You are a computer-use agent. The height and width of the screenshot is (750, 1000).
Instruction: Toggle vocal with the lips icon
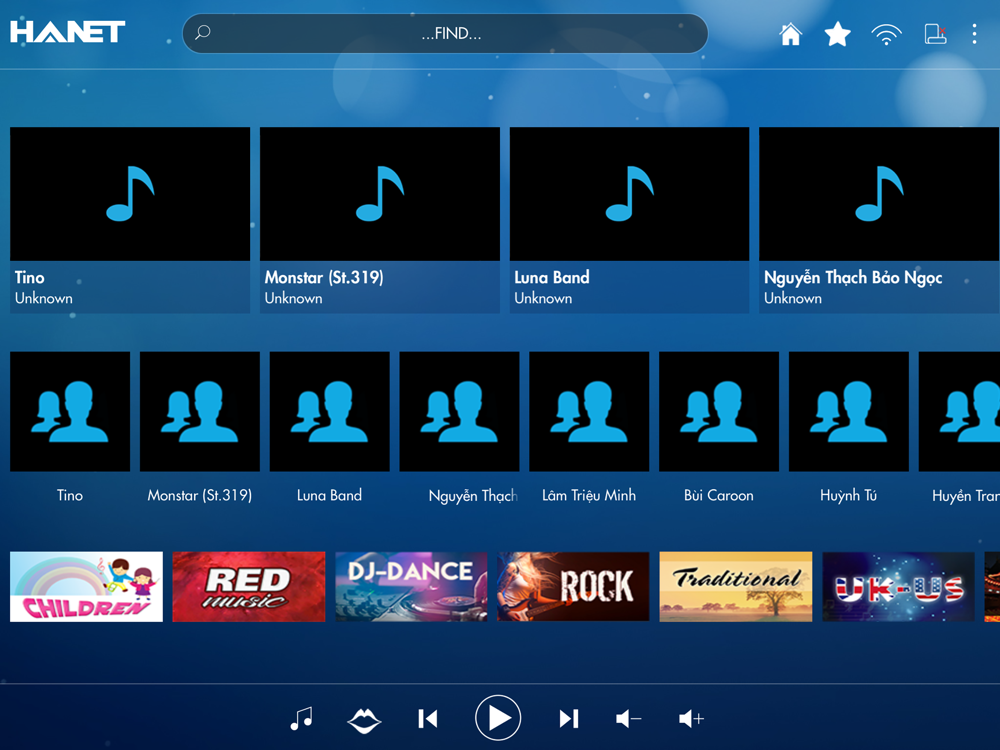pyautogui.click(x=364, y=720)
